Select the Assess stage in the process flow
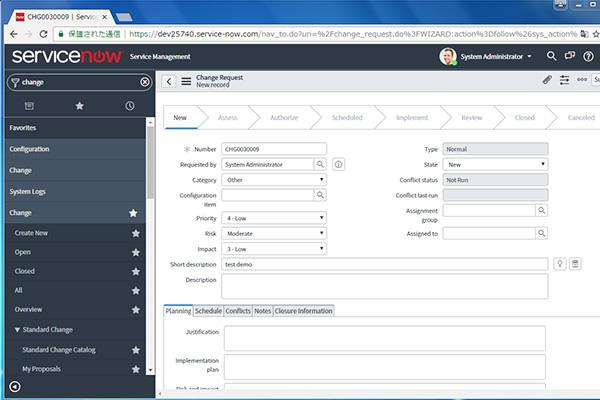Image resolution: width=600 pixels, height=400 pixels. (x=228, y=118)
